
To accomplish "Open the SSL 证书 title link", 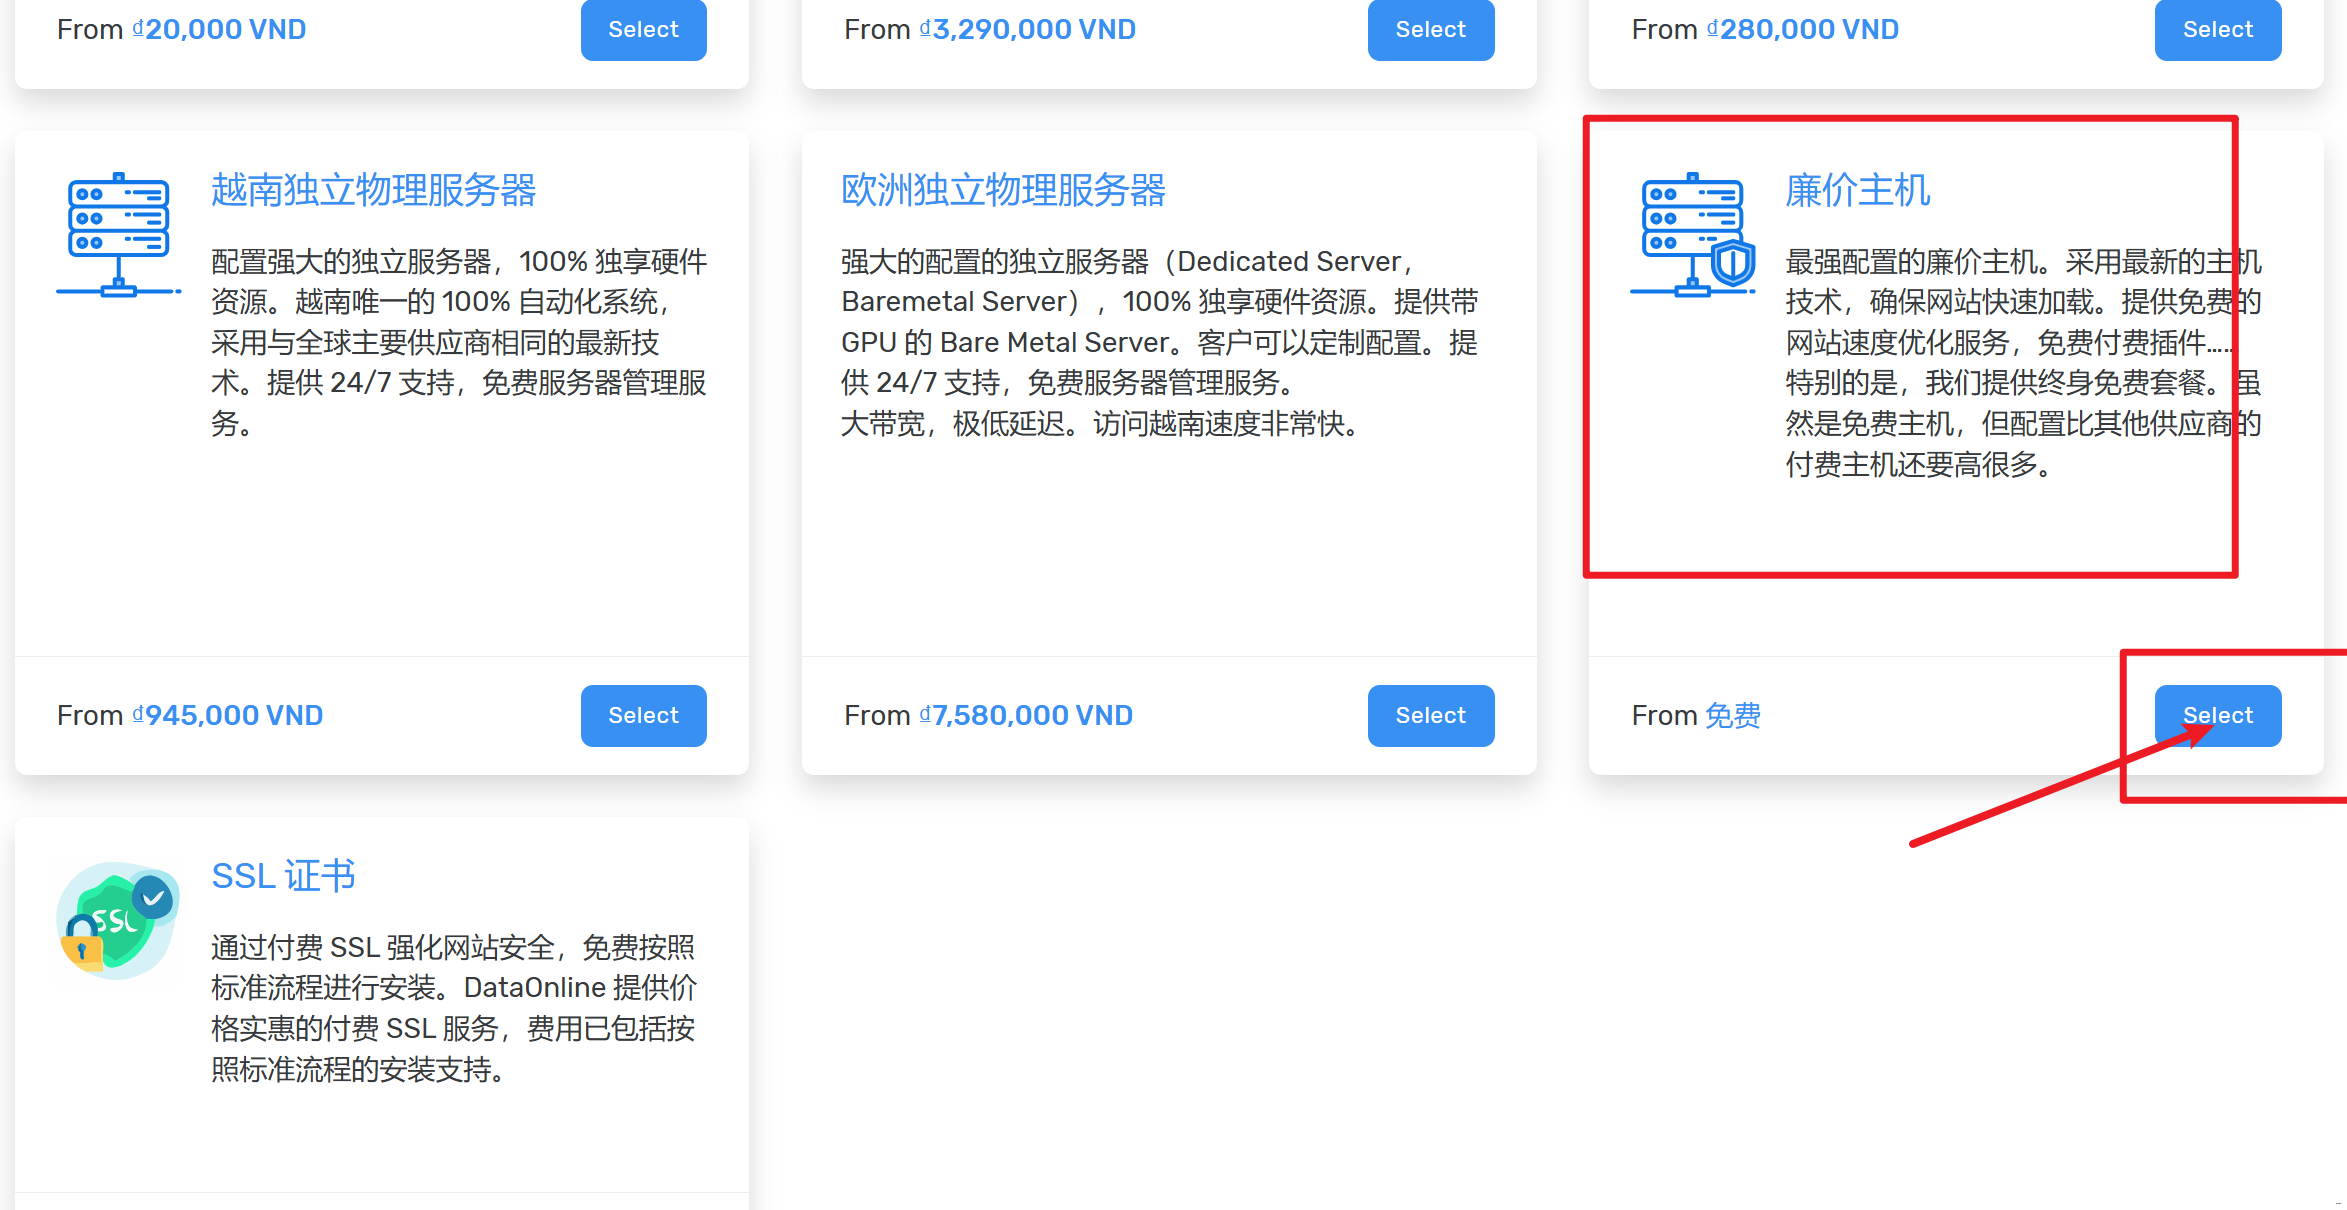I will 283,876.
